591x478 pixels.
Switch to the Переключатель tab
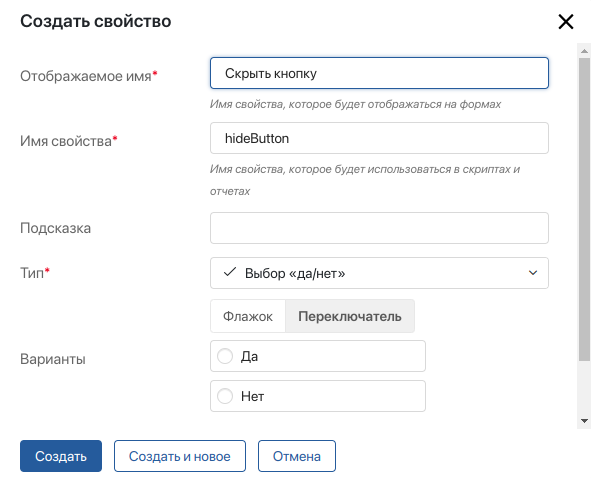point(350,316)
